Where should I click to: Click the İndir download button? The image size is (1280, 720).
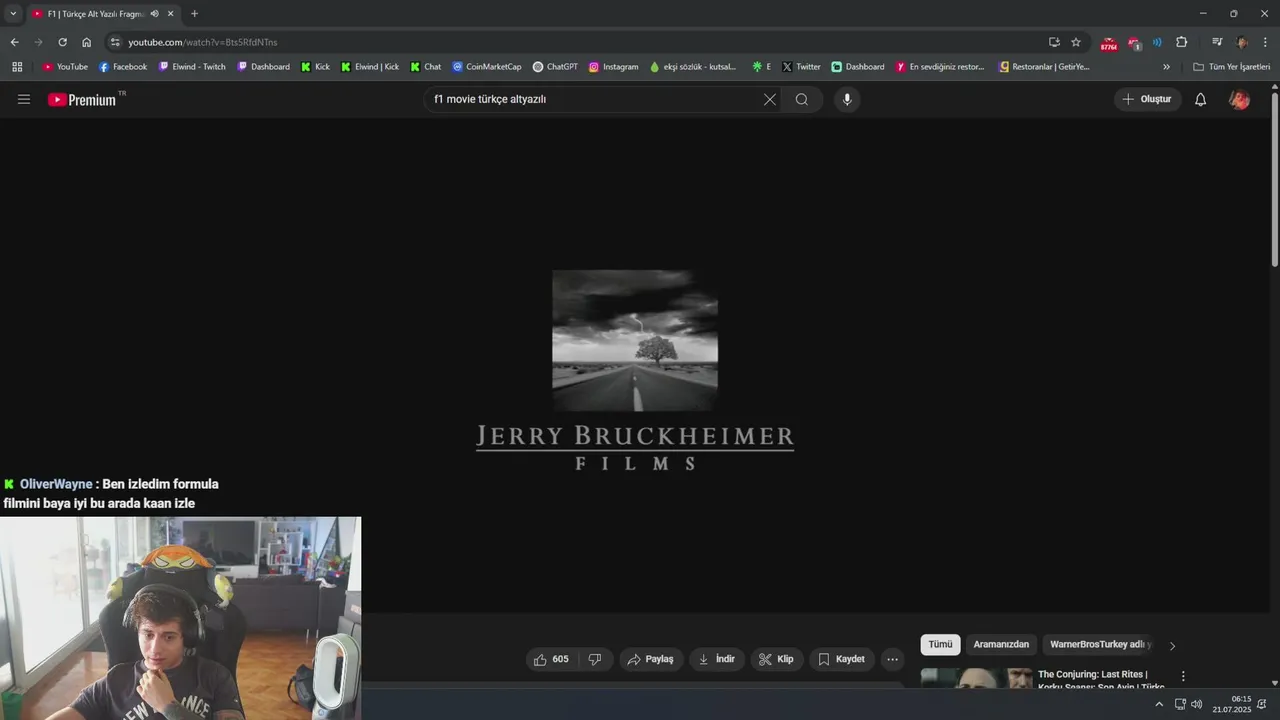click(x=717, y=659)
